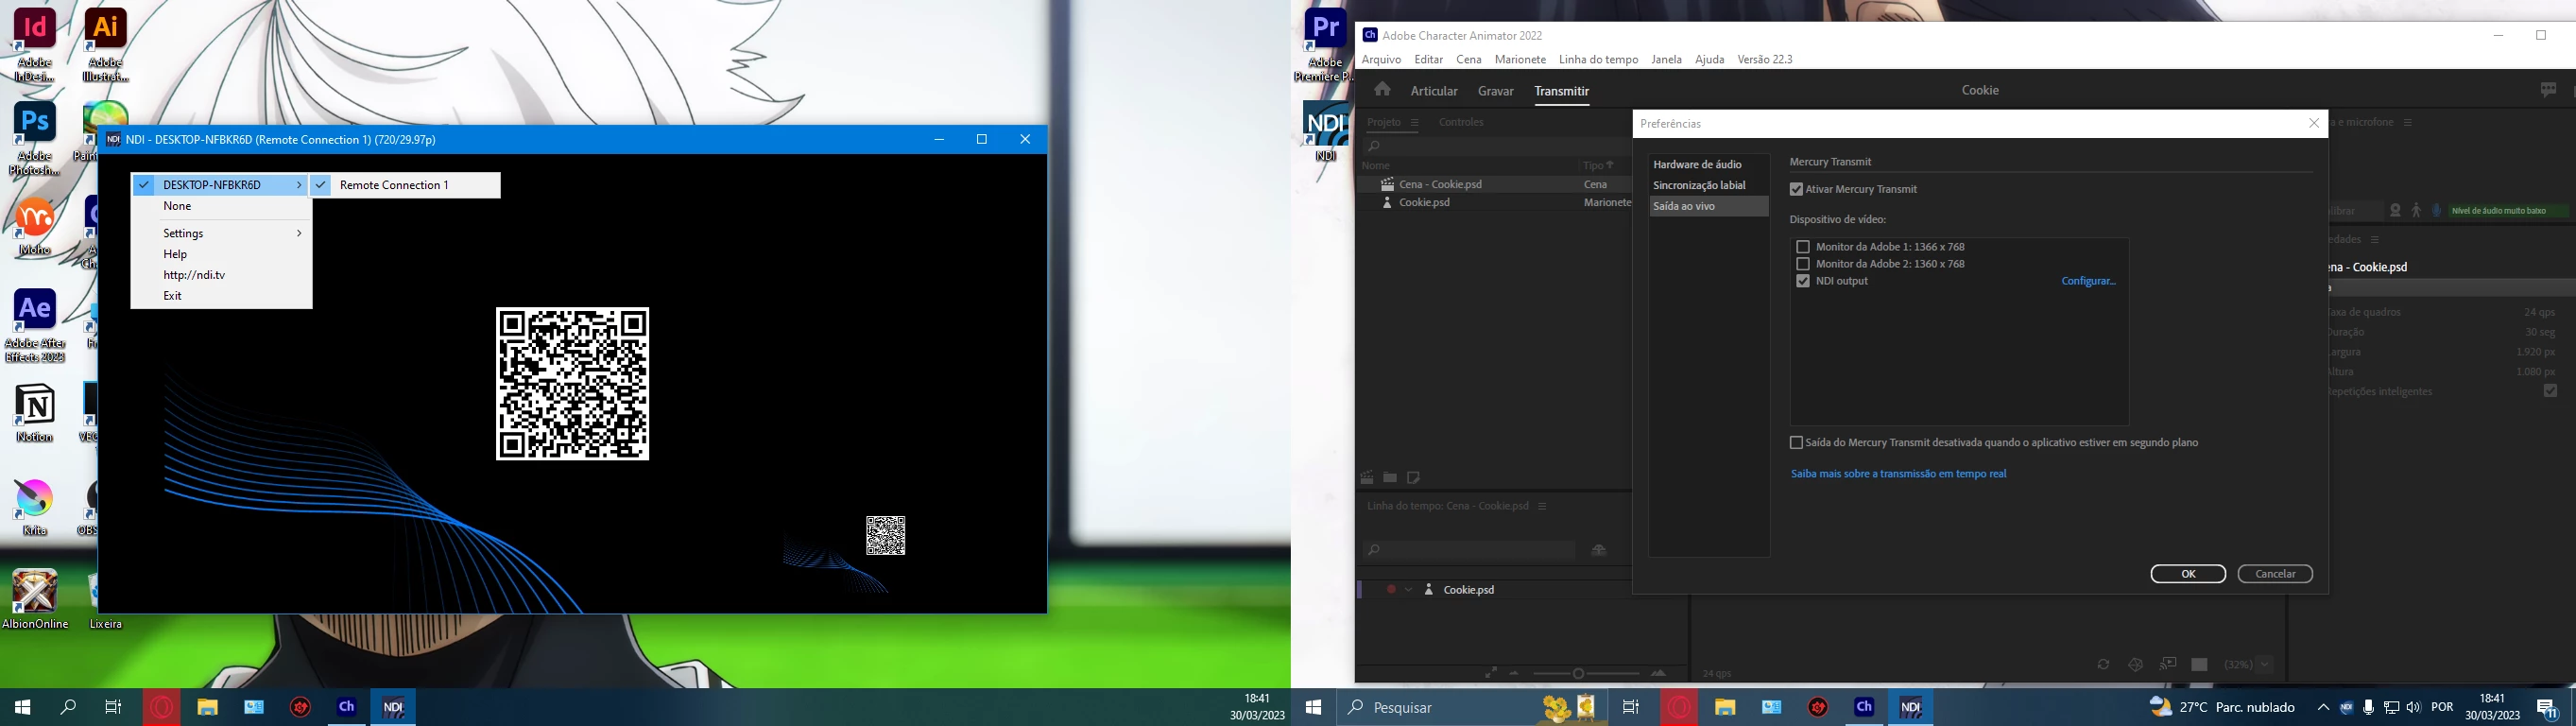Uncheck the NDI output checkbox
Screen dimensions: 2576x726
[1803, 281]
